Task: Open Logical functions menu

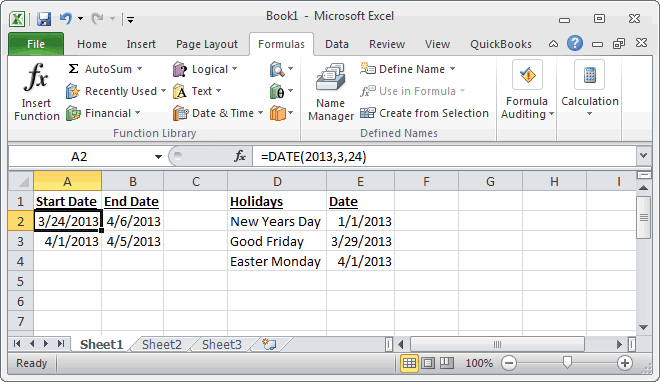Action: click(205, 69)
